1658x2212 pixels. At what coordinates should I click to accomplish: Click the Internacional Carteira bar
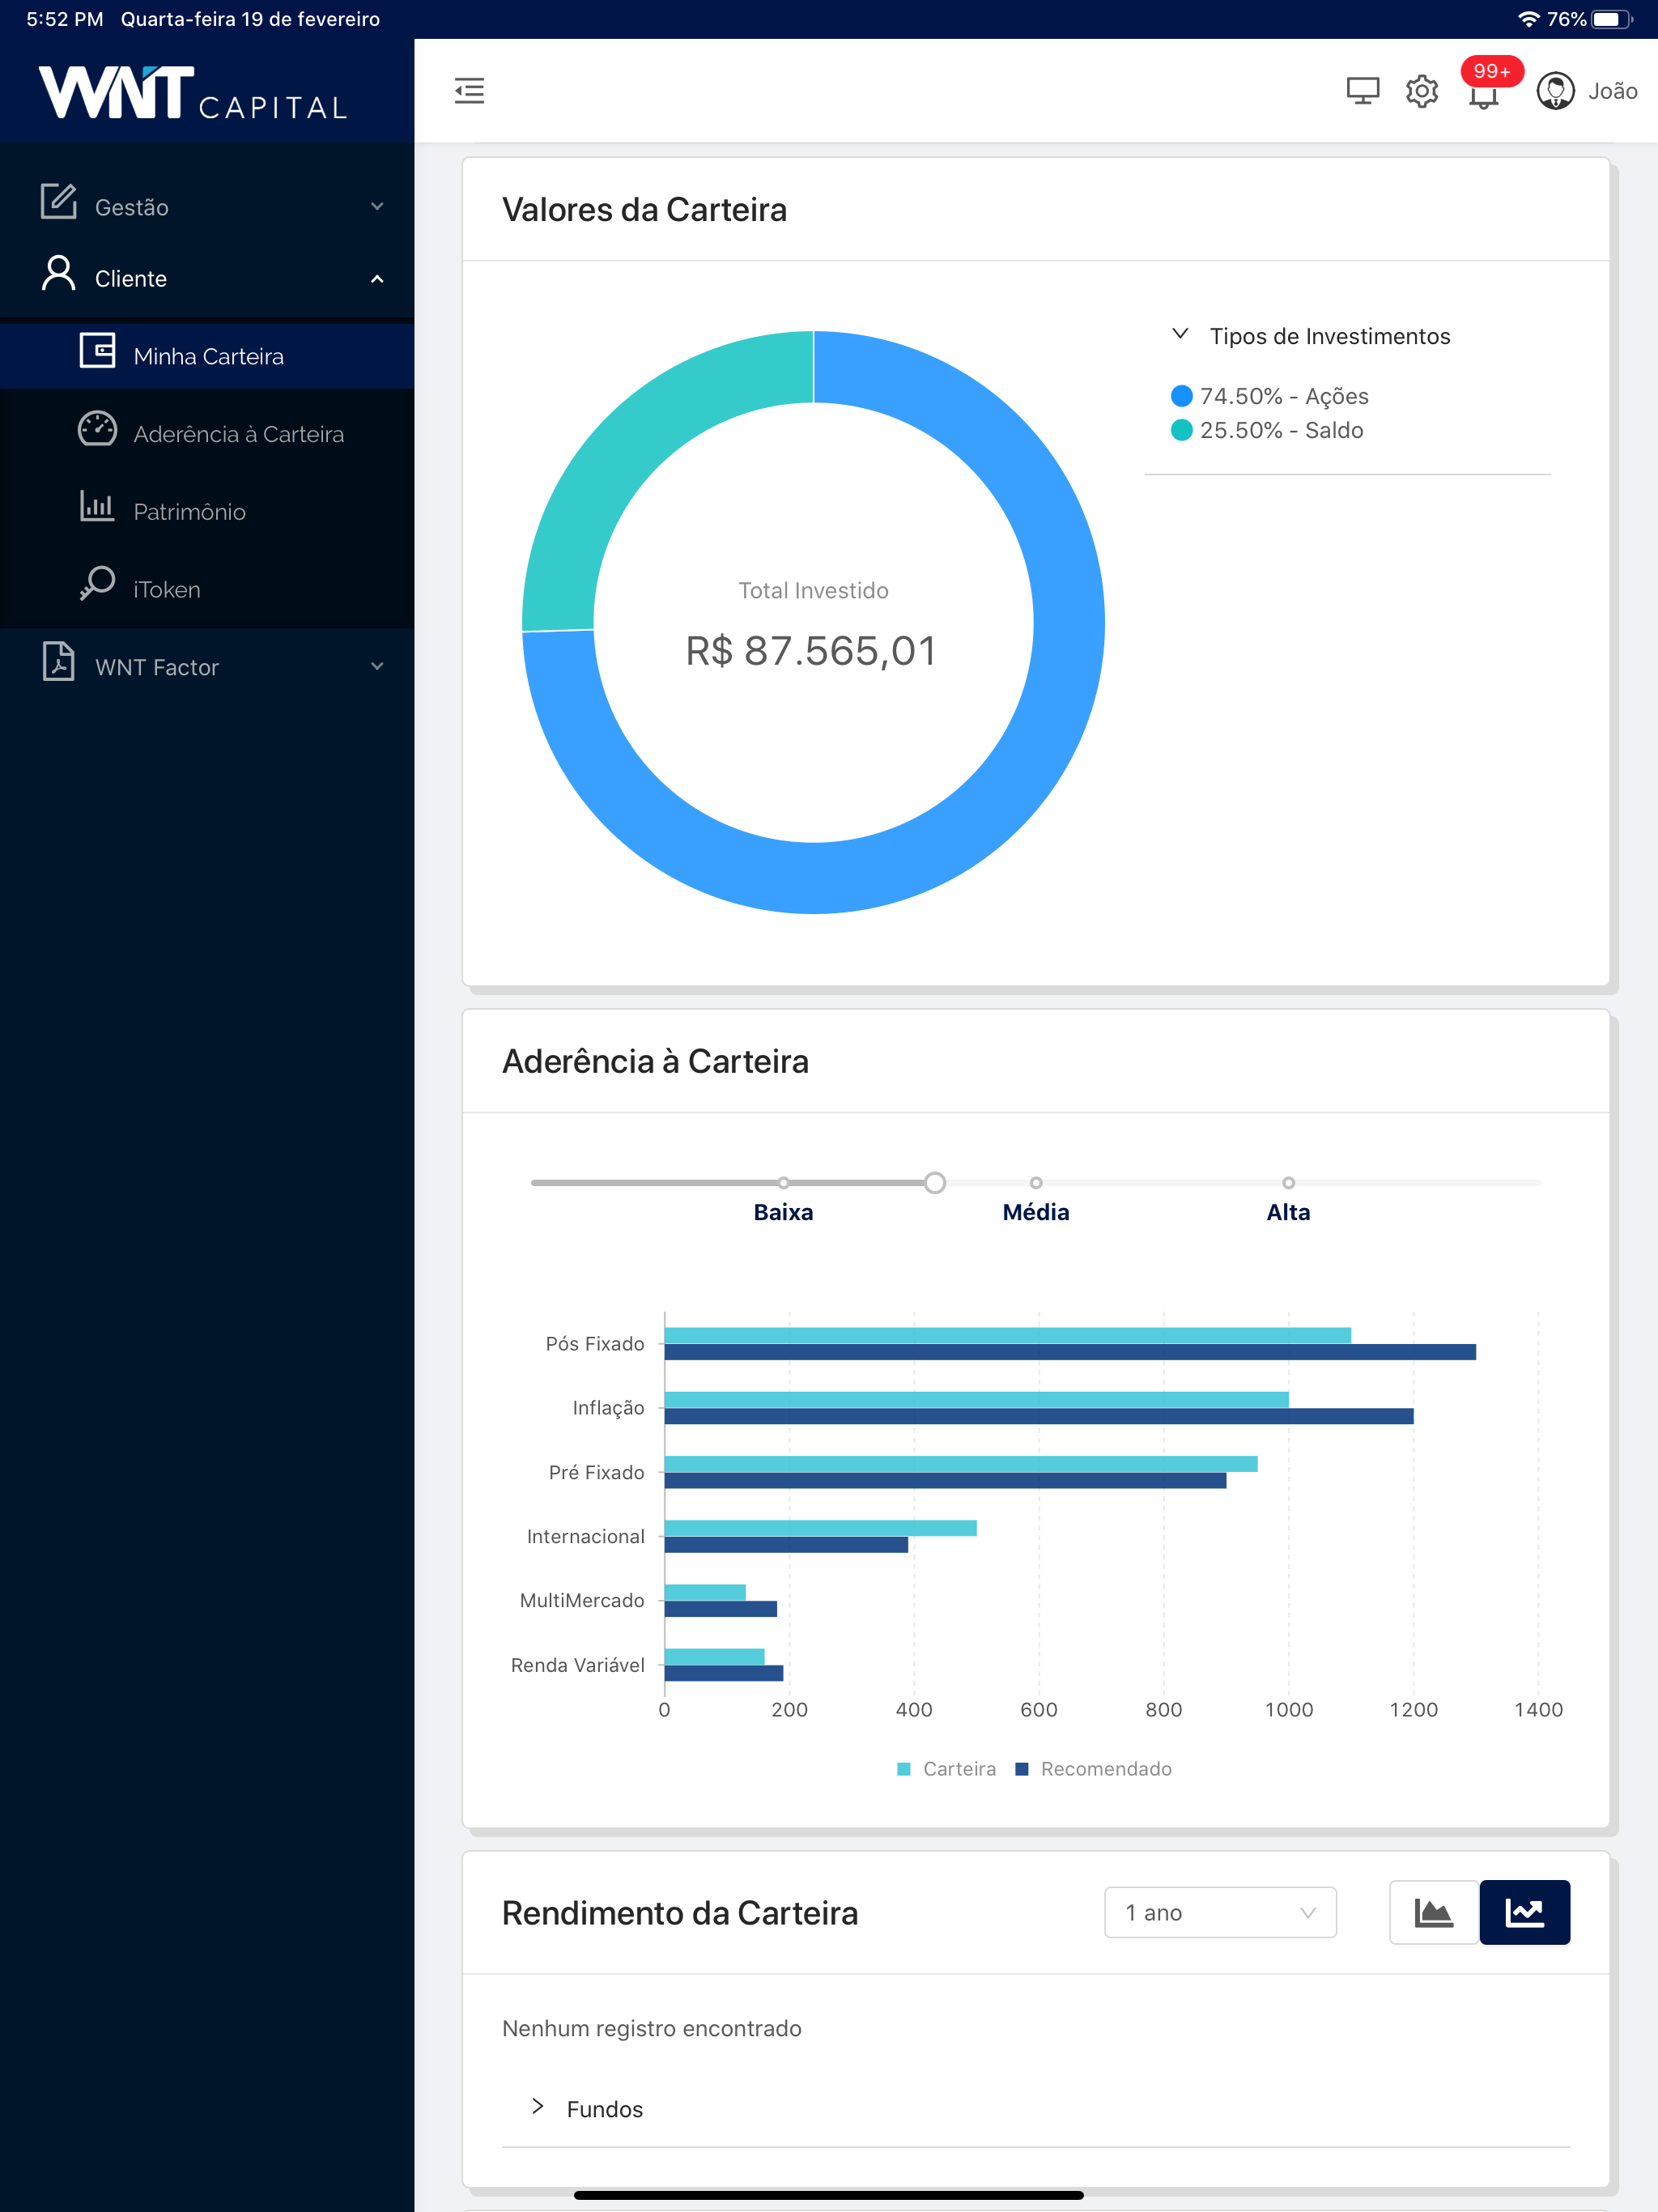pos(820,1528)
